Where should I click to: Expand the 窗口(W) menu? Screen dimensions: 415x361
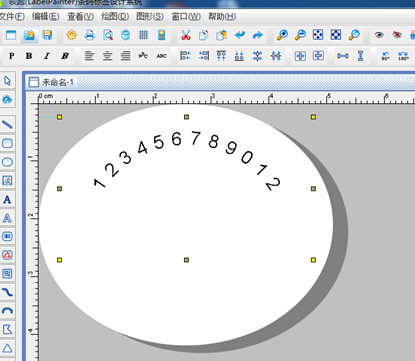186,16
